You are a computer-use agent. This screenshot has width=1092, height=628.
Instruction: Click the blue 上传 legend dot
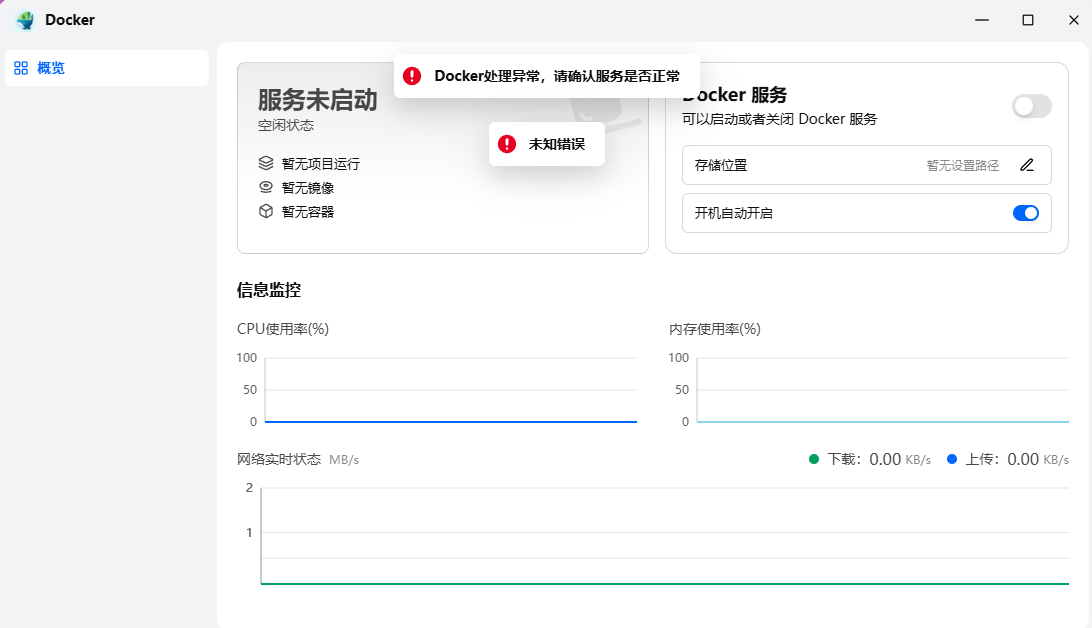pos(952,459)
